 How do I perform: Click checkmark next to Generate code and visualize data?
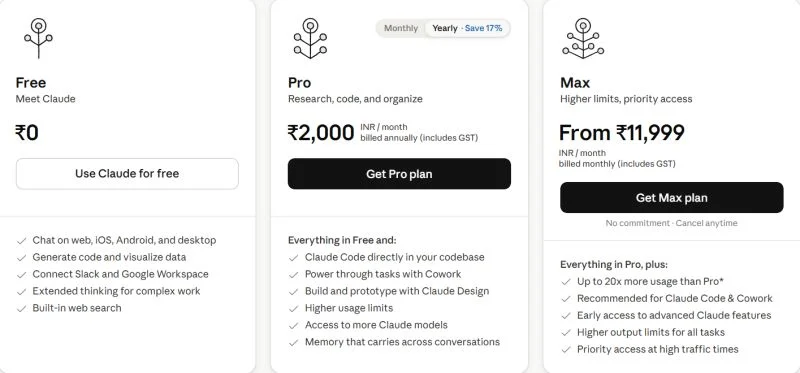[21, 258]
